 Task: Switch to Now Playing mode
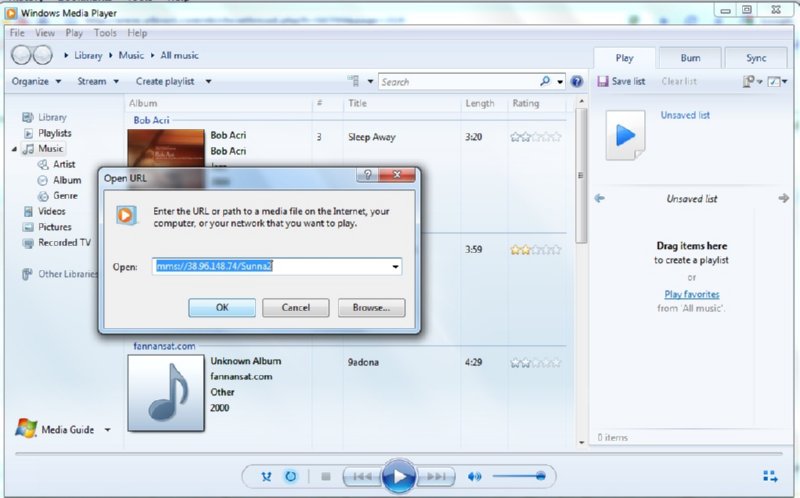click(770, 477)
